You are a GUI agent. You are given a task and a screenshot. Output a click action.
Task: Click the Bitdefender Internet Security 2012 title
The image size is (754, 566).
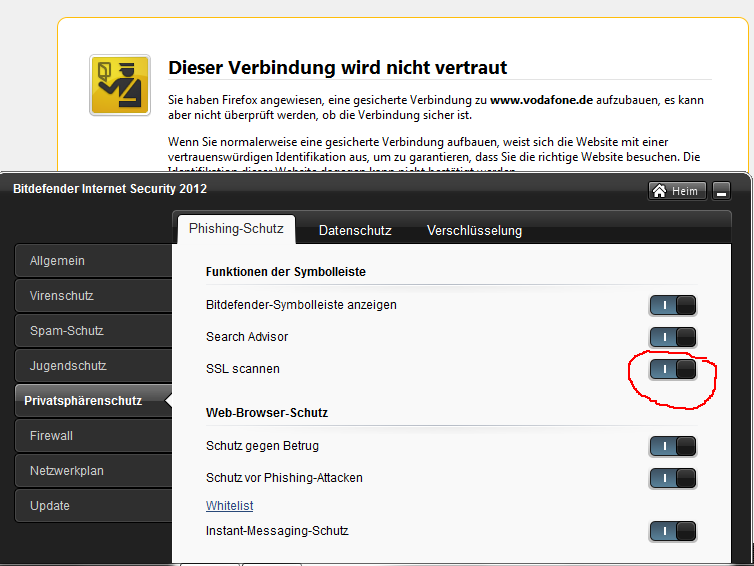[x=110, y=189]
